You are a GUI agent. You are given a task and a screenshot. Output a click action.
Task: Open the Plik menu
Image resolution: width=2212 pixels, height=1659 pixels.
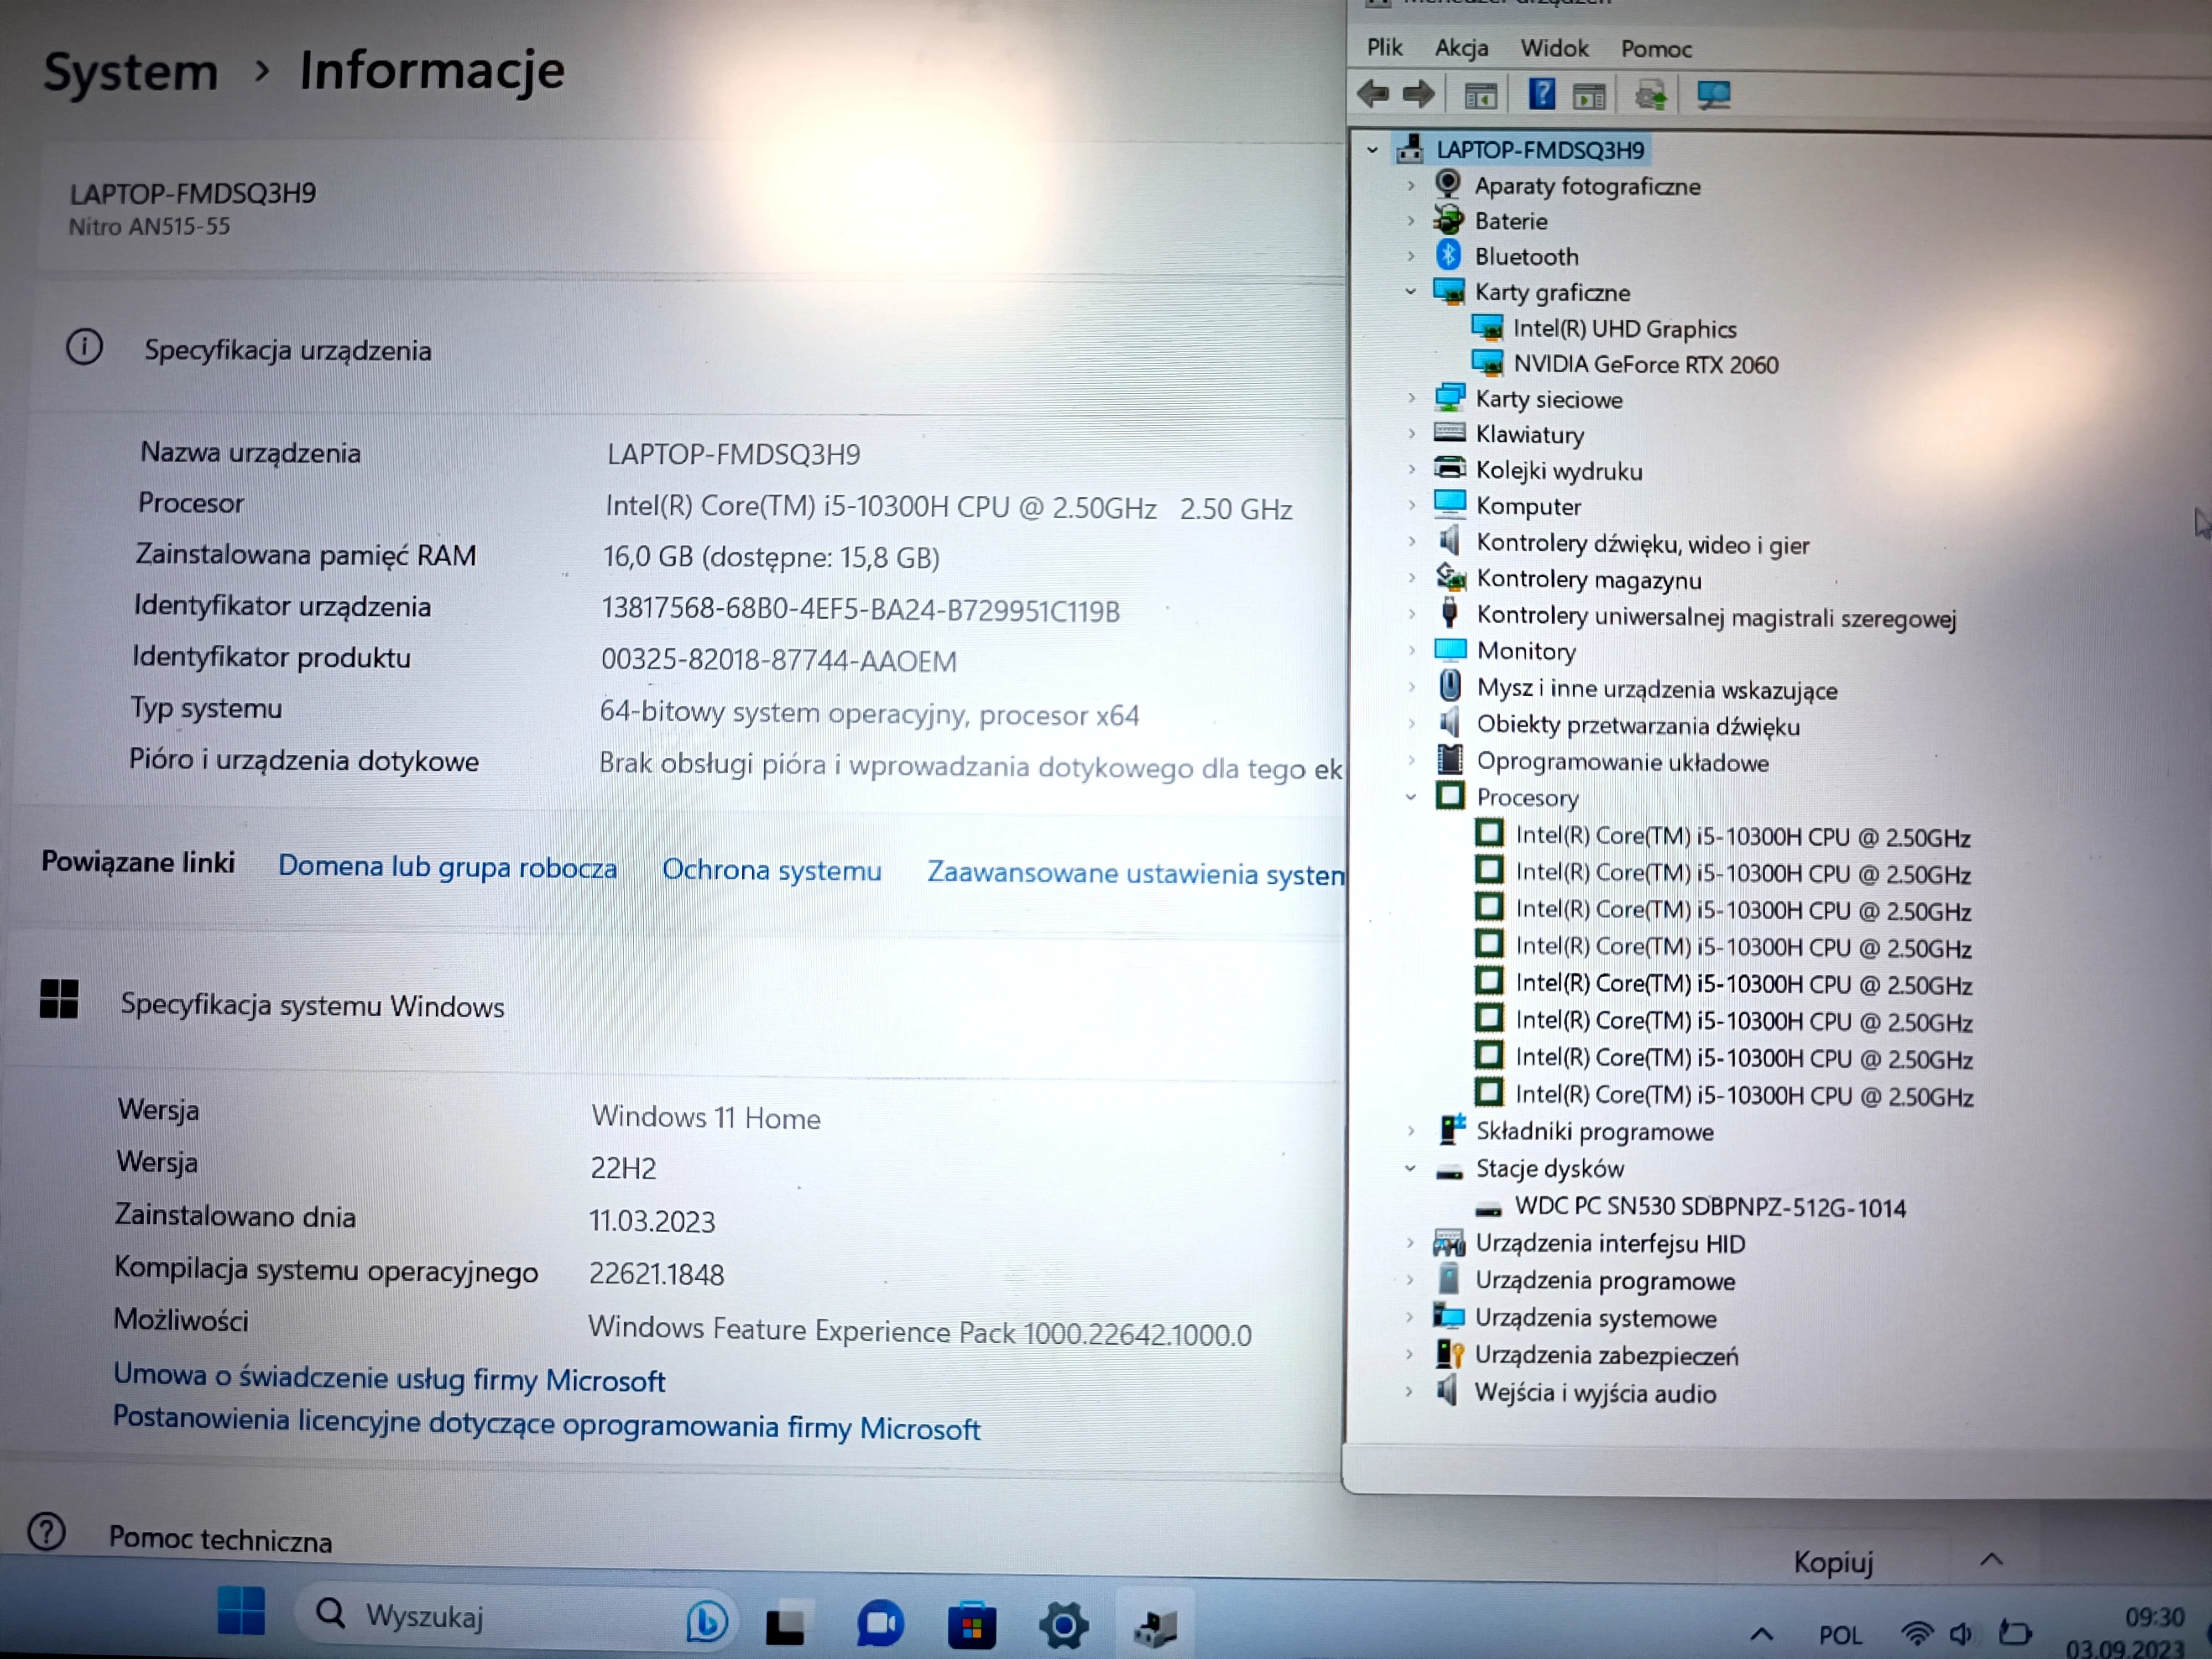pyautogui.click(x=1384, y=47)
